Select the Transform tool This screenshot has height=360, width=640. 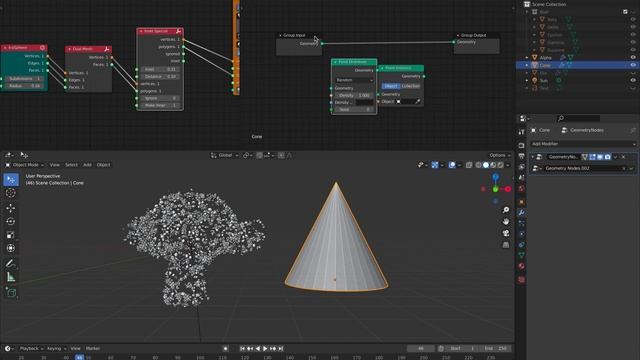[x=11, y=248]
